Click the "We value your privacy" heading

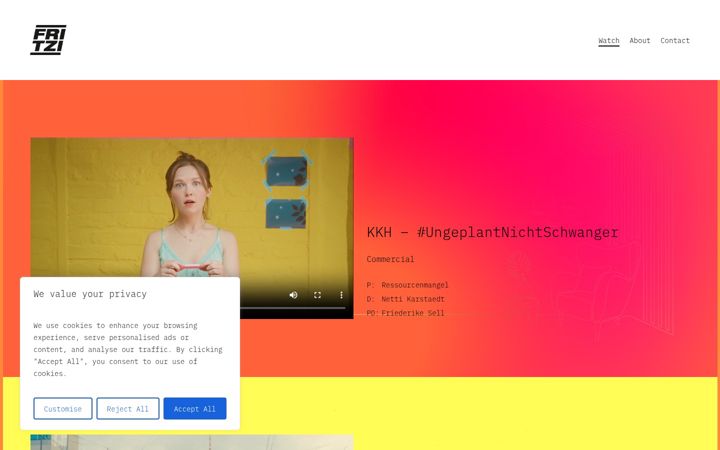(90, 294)
